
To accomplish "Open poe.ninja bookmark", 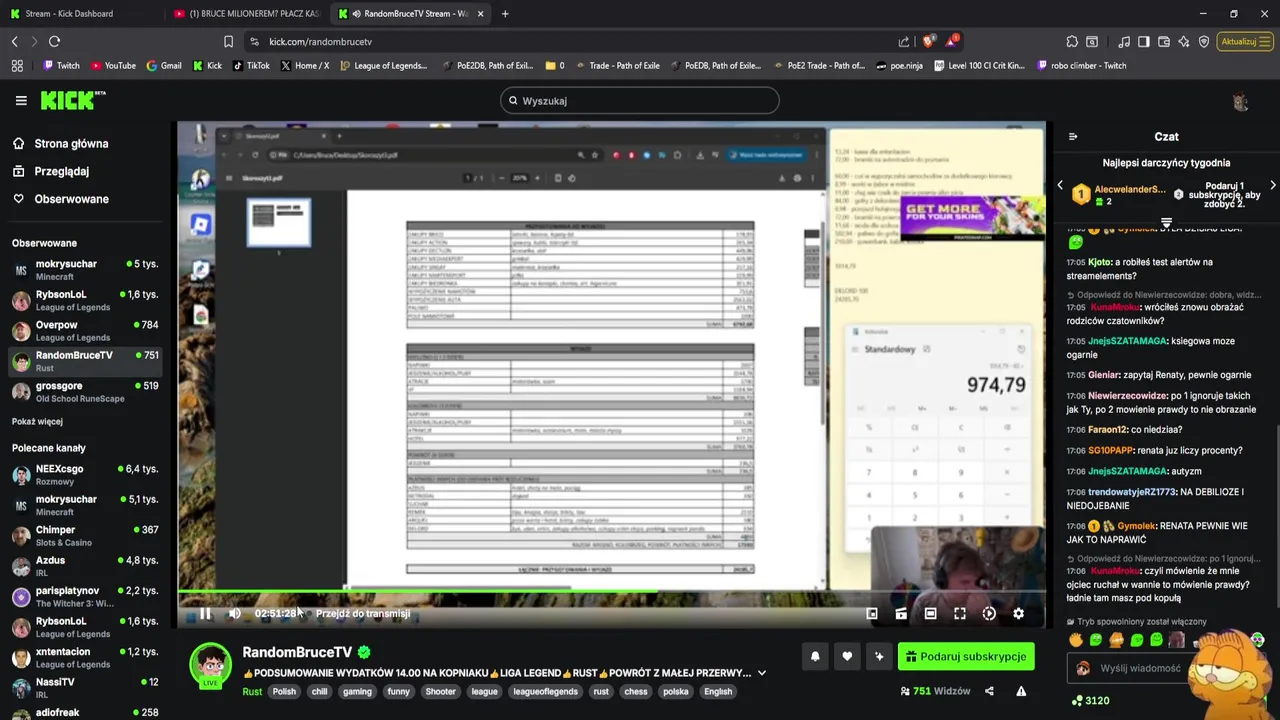I will (x=899, y=66).
